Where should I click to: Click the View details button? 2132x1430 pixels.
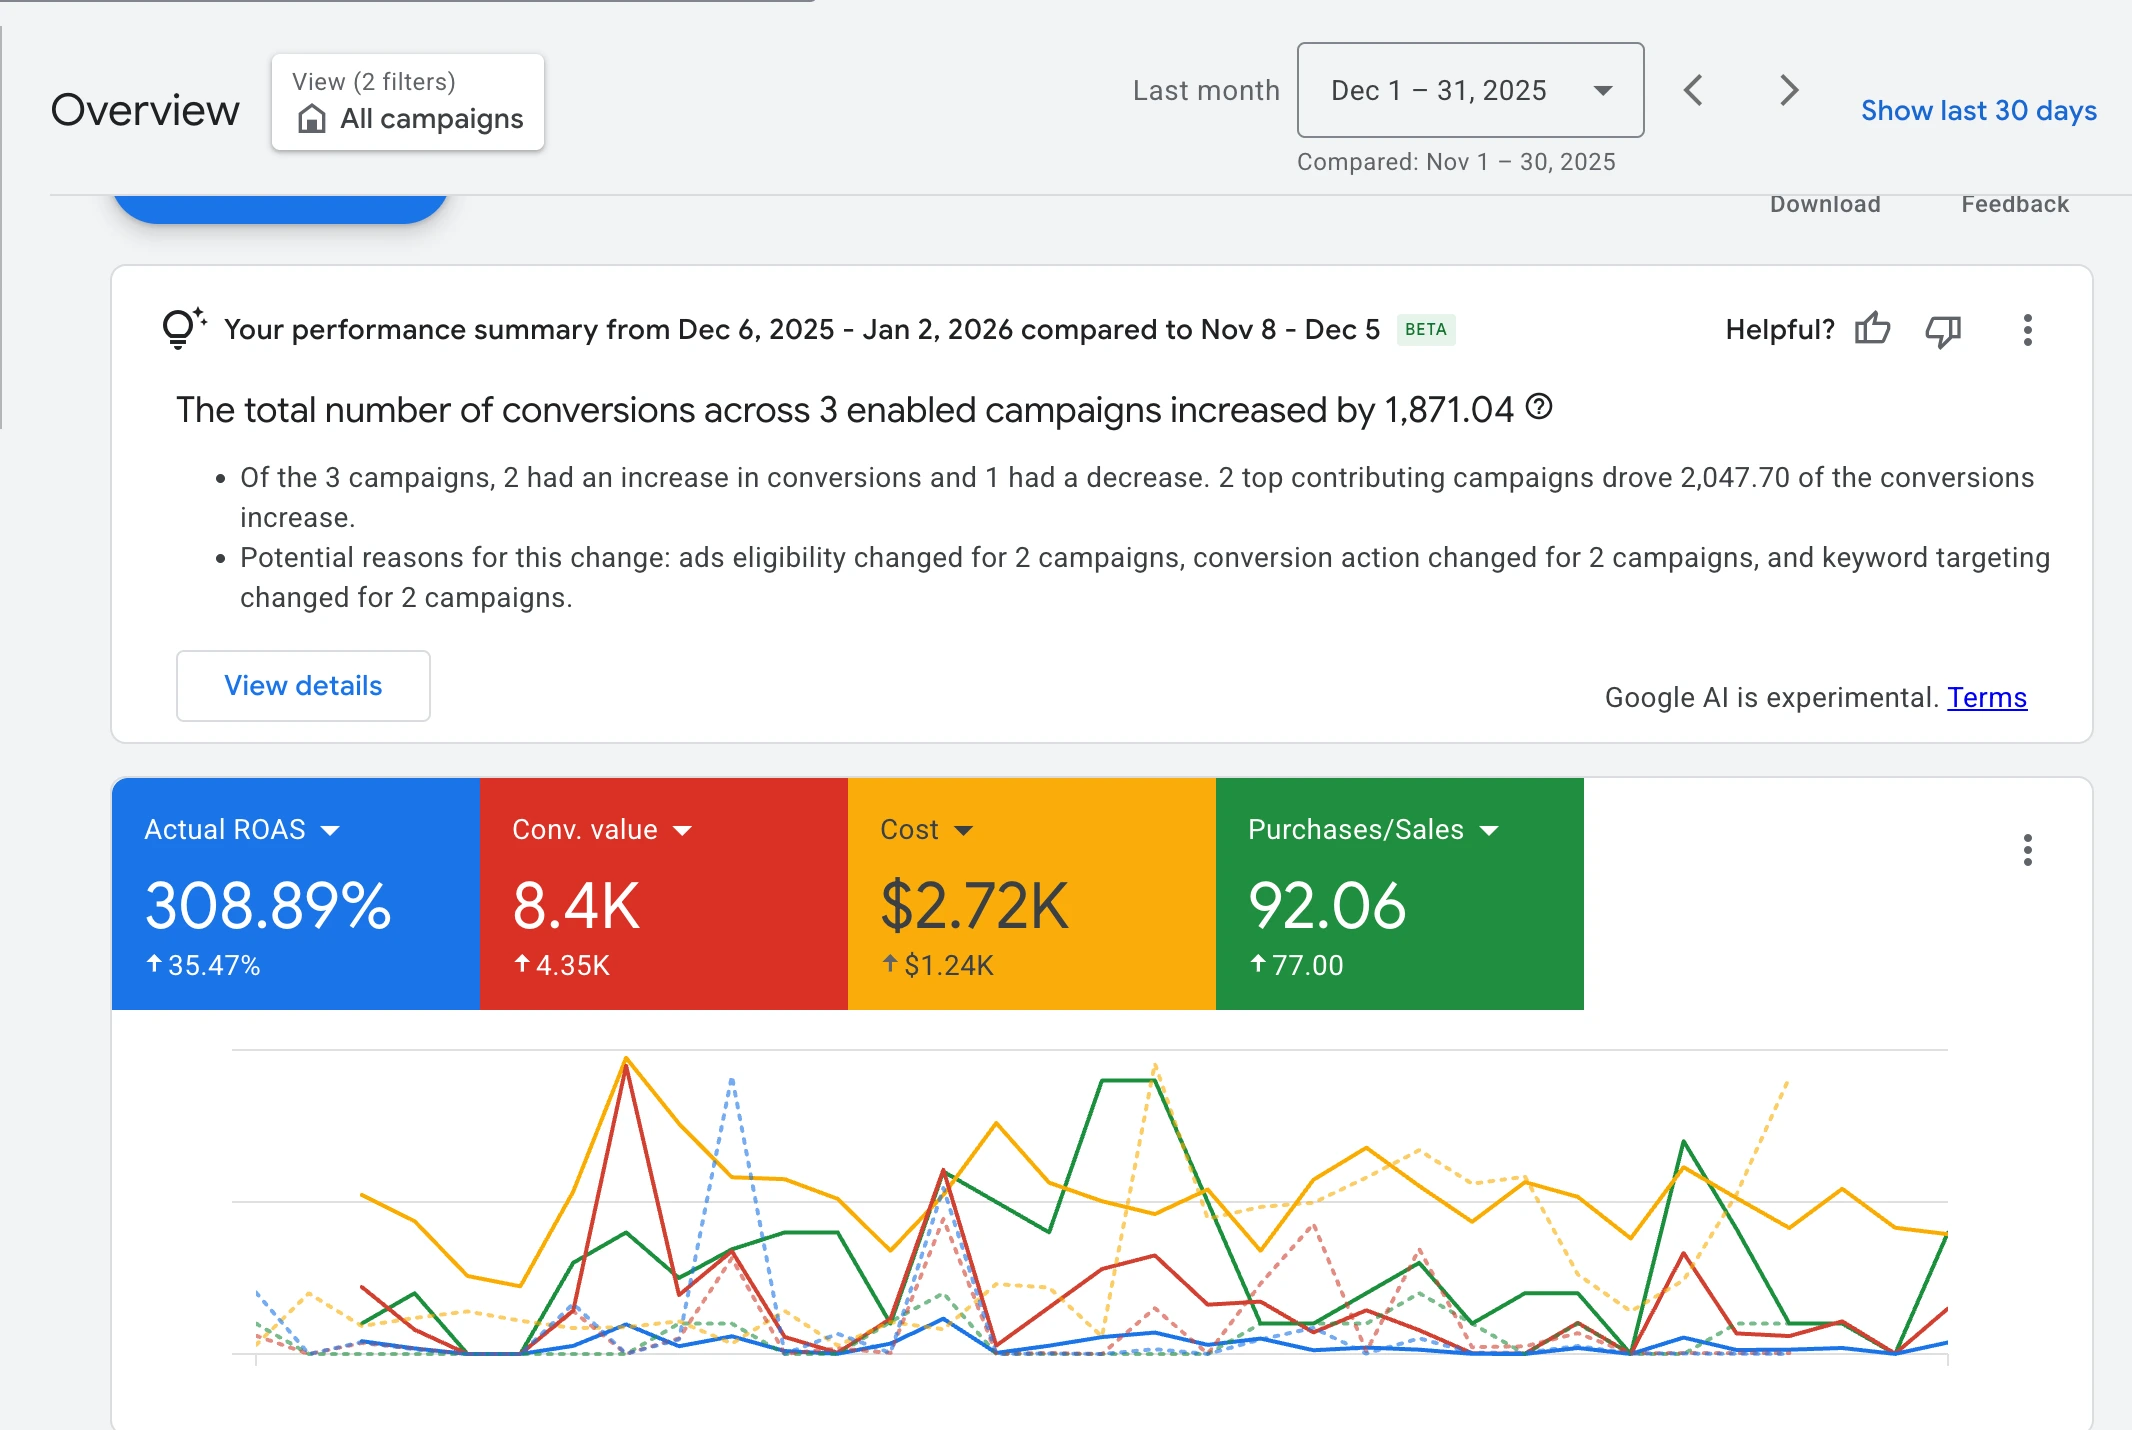(303, 686)
